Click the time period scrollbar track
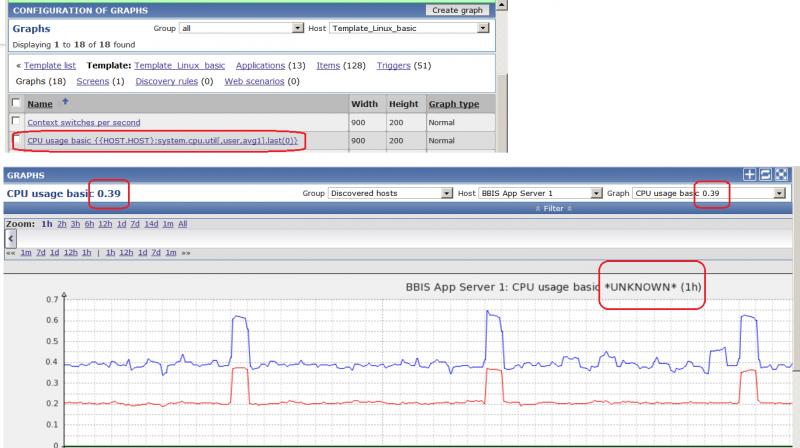This screenshot has width=800, height=448. (x=404, y=238)
